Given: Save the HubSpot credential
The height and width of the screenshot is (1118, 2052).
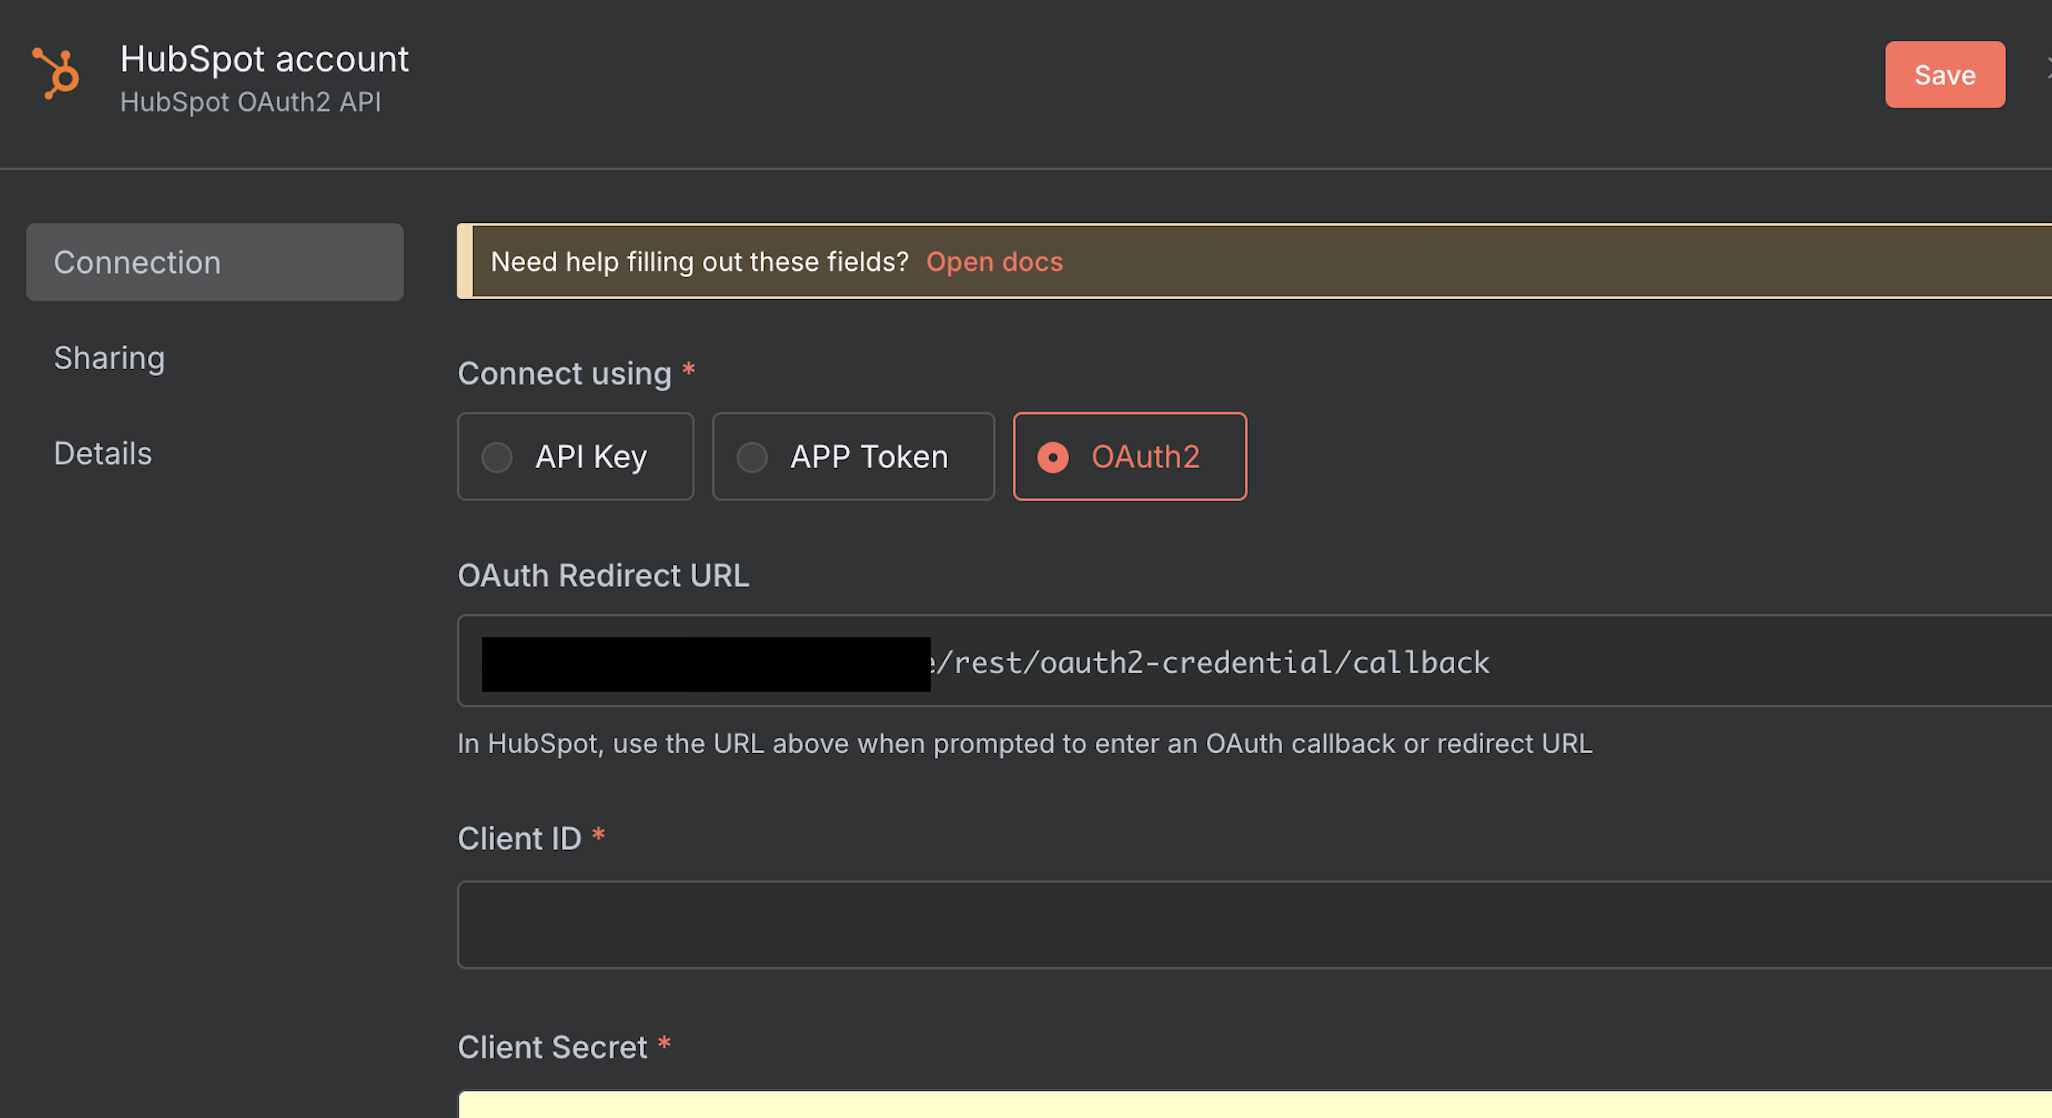Looking at the screenshot, I should (x=1944, y=75).
